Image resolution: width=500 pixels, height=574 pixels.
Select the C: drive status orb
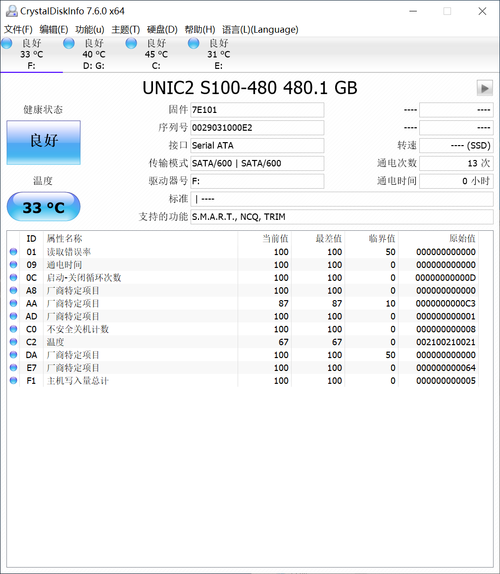(x=131, y=43)
